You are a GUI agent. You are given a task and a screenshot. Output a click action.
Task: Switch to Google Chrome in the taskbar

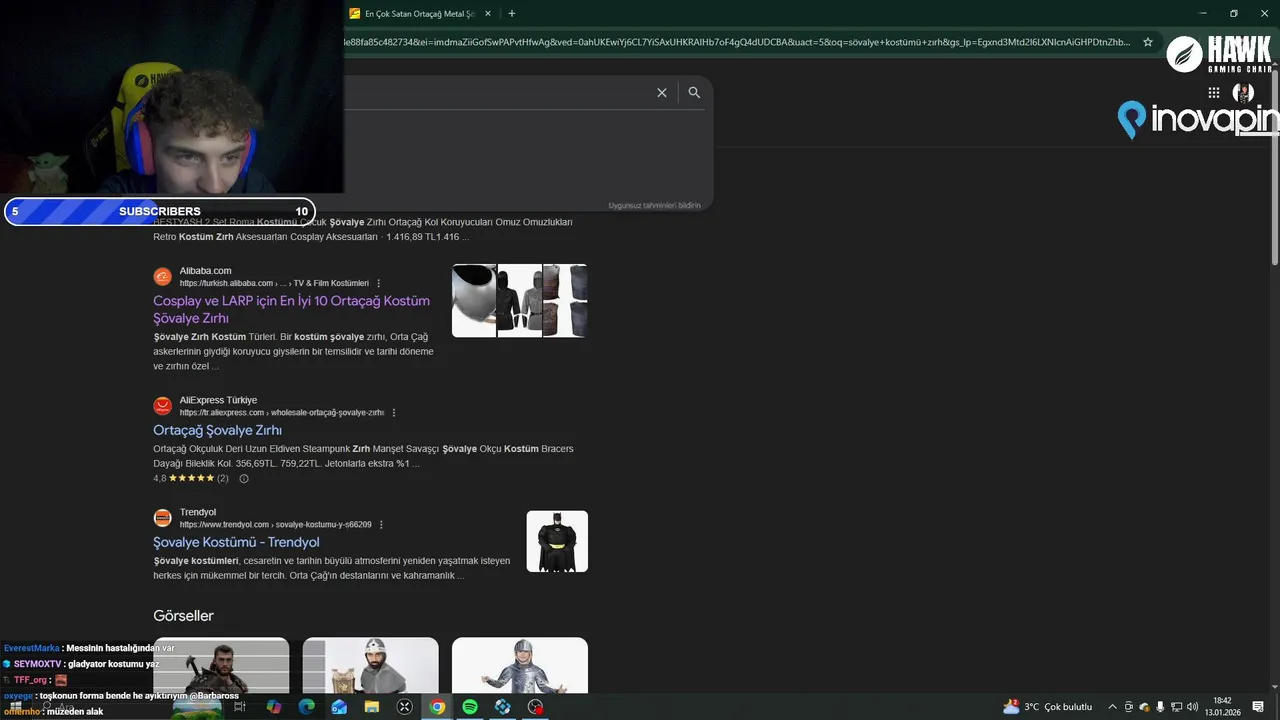(437, 707)
